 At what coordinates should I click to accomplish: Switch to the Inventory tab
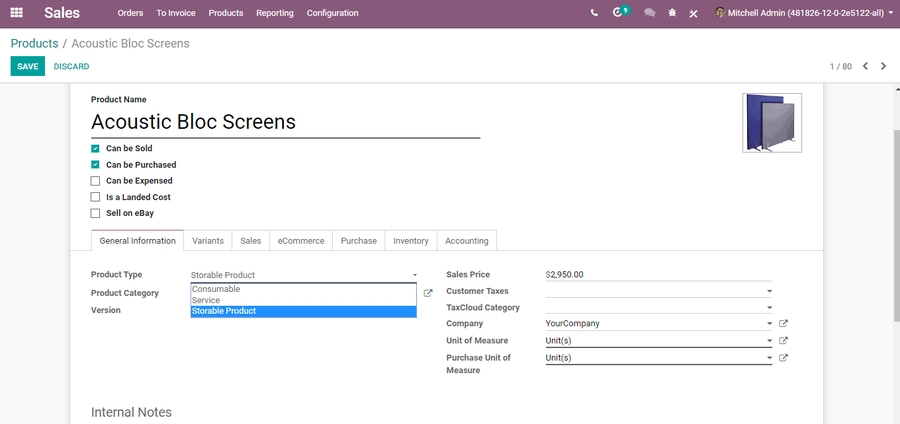(410, 241)
